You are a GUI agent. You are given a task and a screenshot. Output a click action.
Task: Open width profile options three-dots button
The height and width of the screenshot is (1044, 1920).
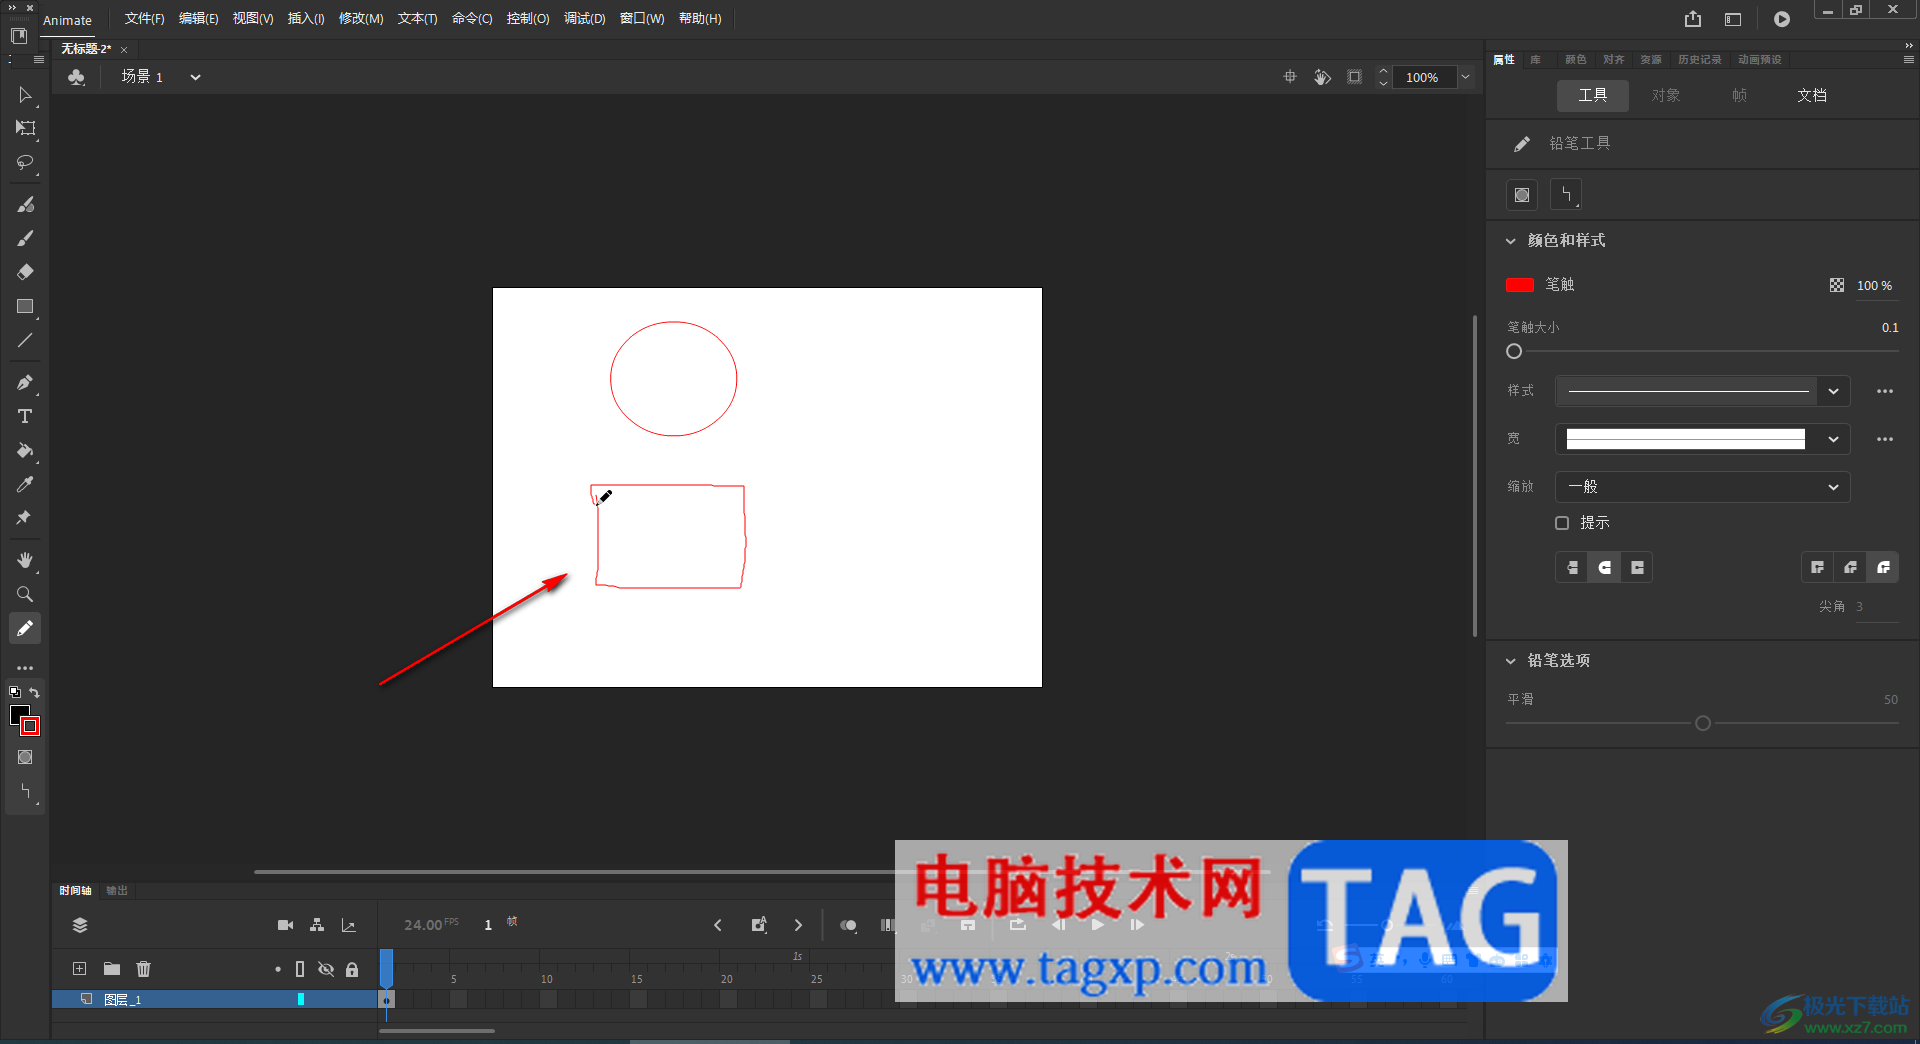[1884, 439]
